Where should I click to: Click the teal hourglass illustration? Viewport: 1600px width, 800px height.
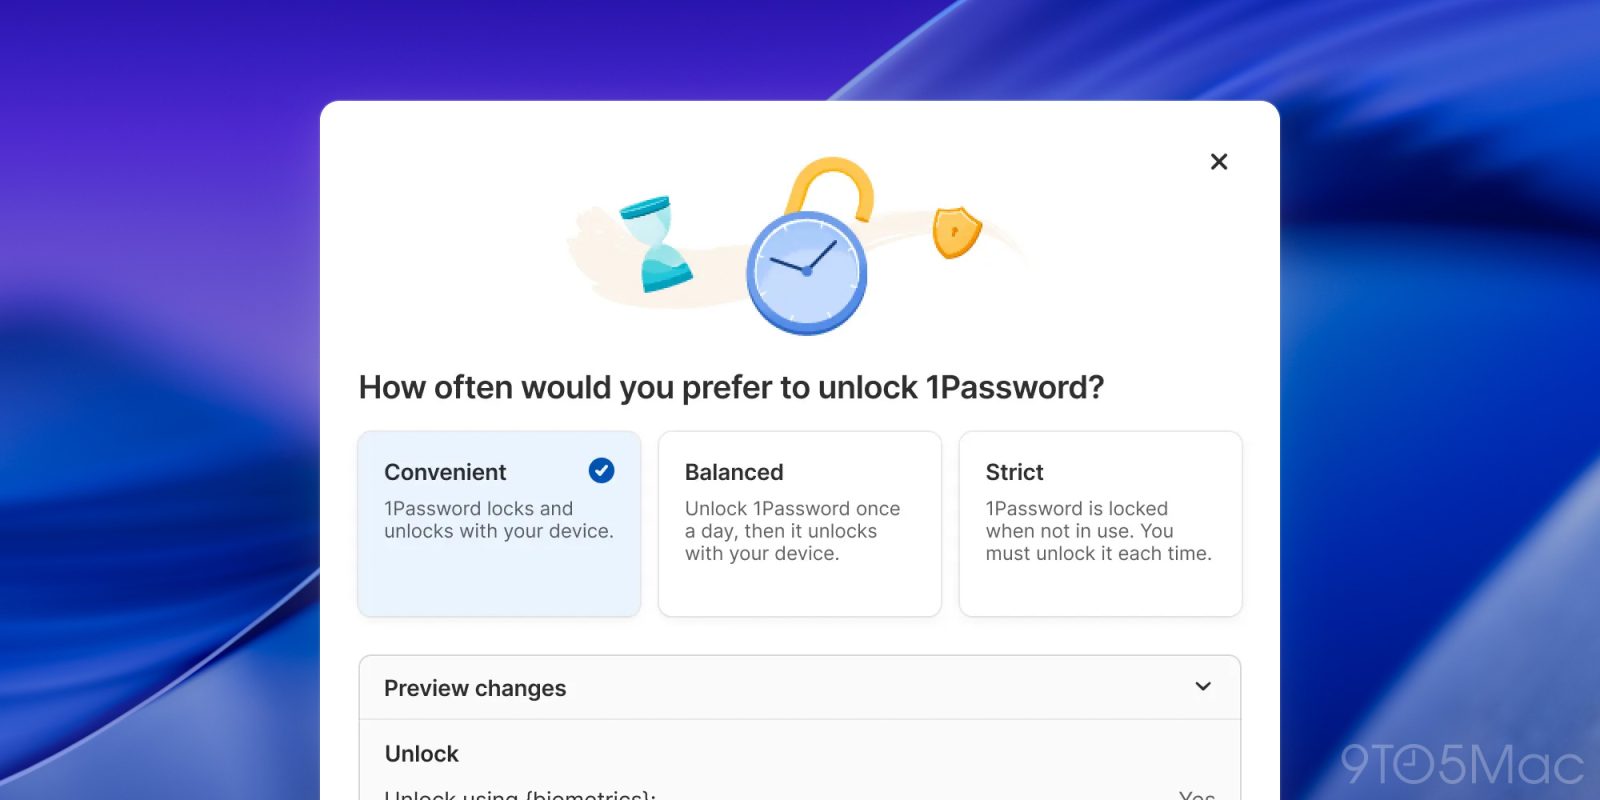tap(655, 244)
